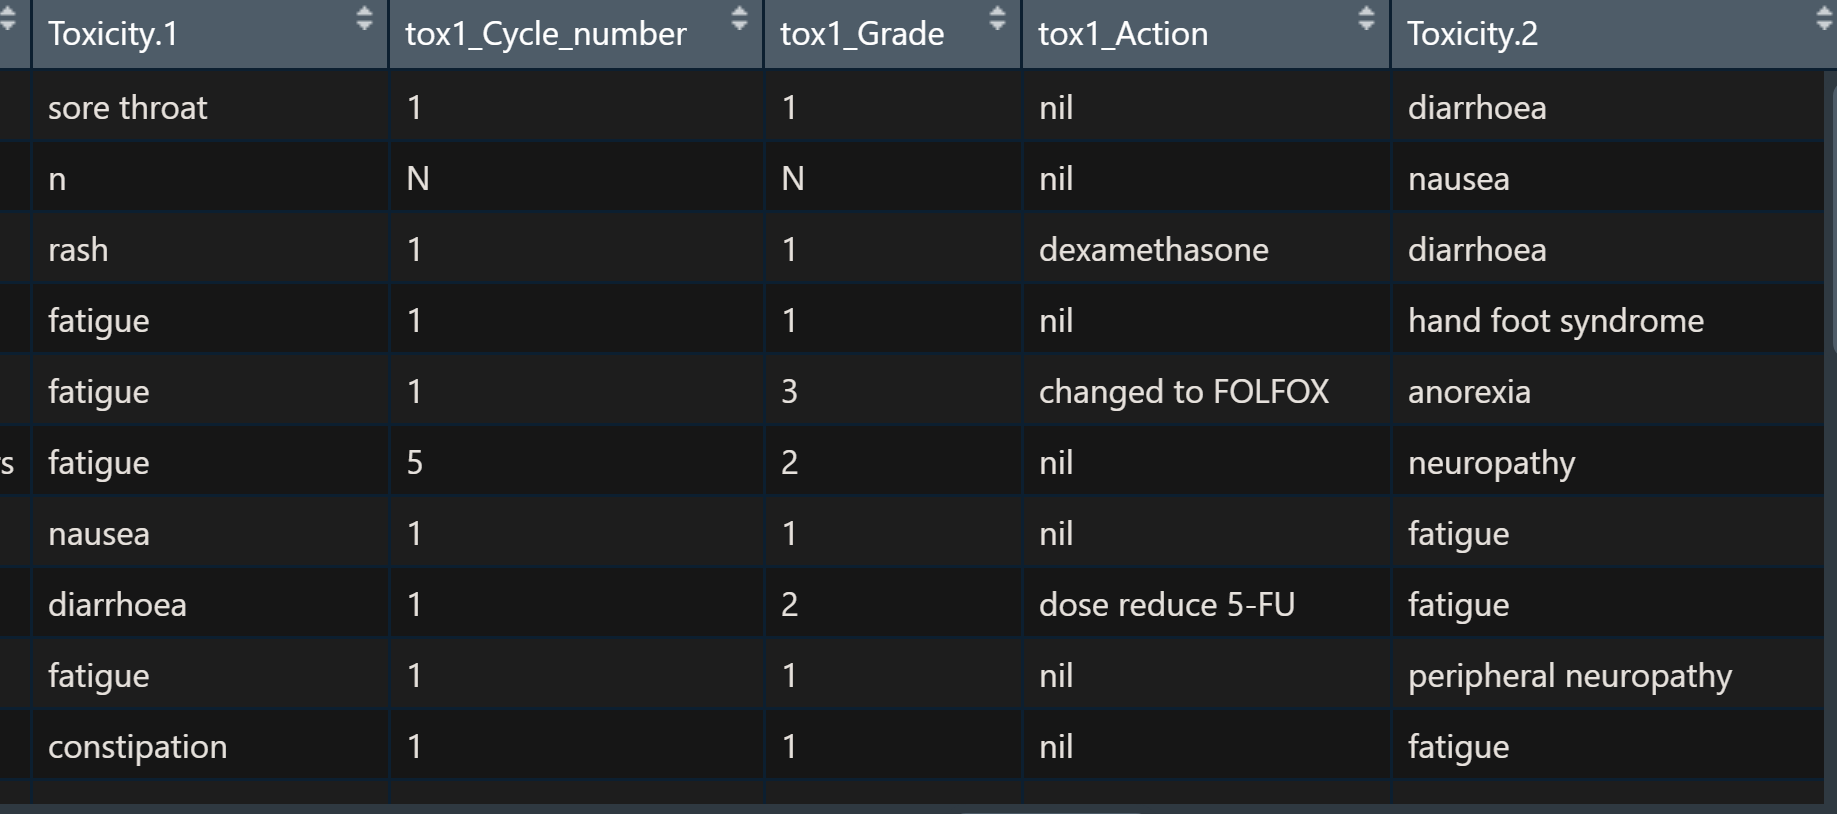1837x814 pixels.
Task: Click the sort arrows on the tox1_Action column
Action: pos(1366,18)
